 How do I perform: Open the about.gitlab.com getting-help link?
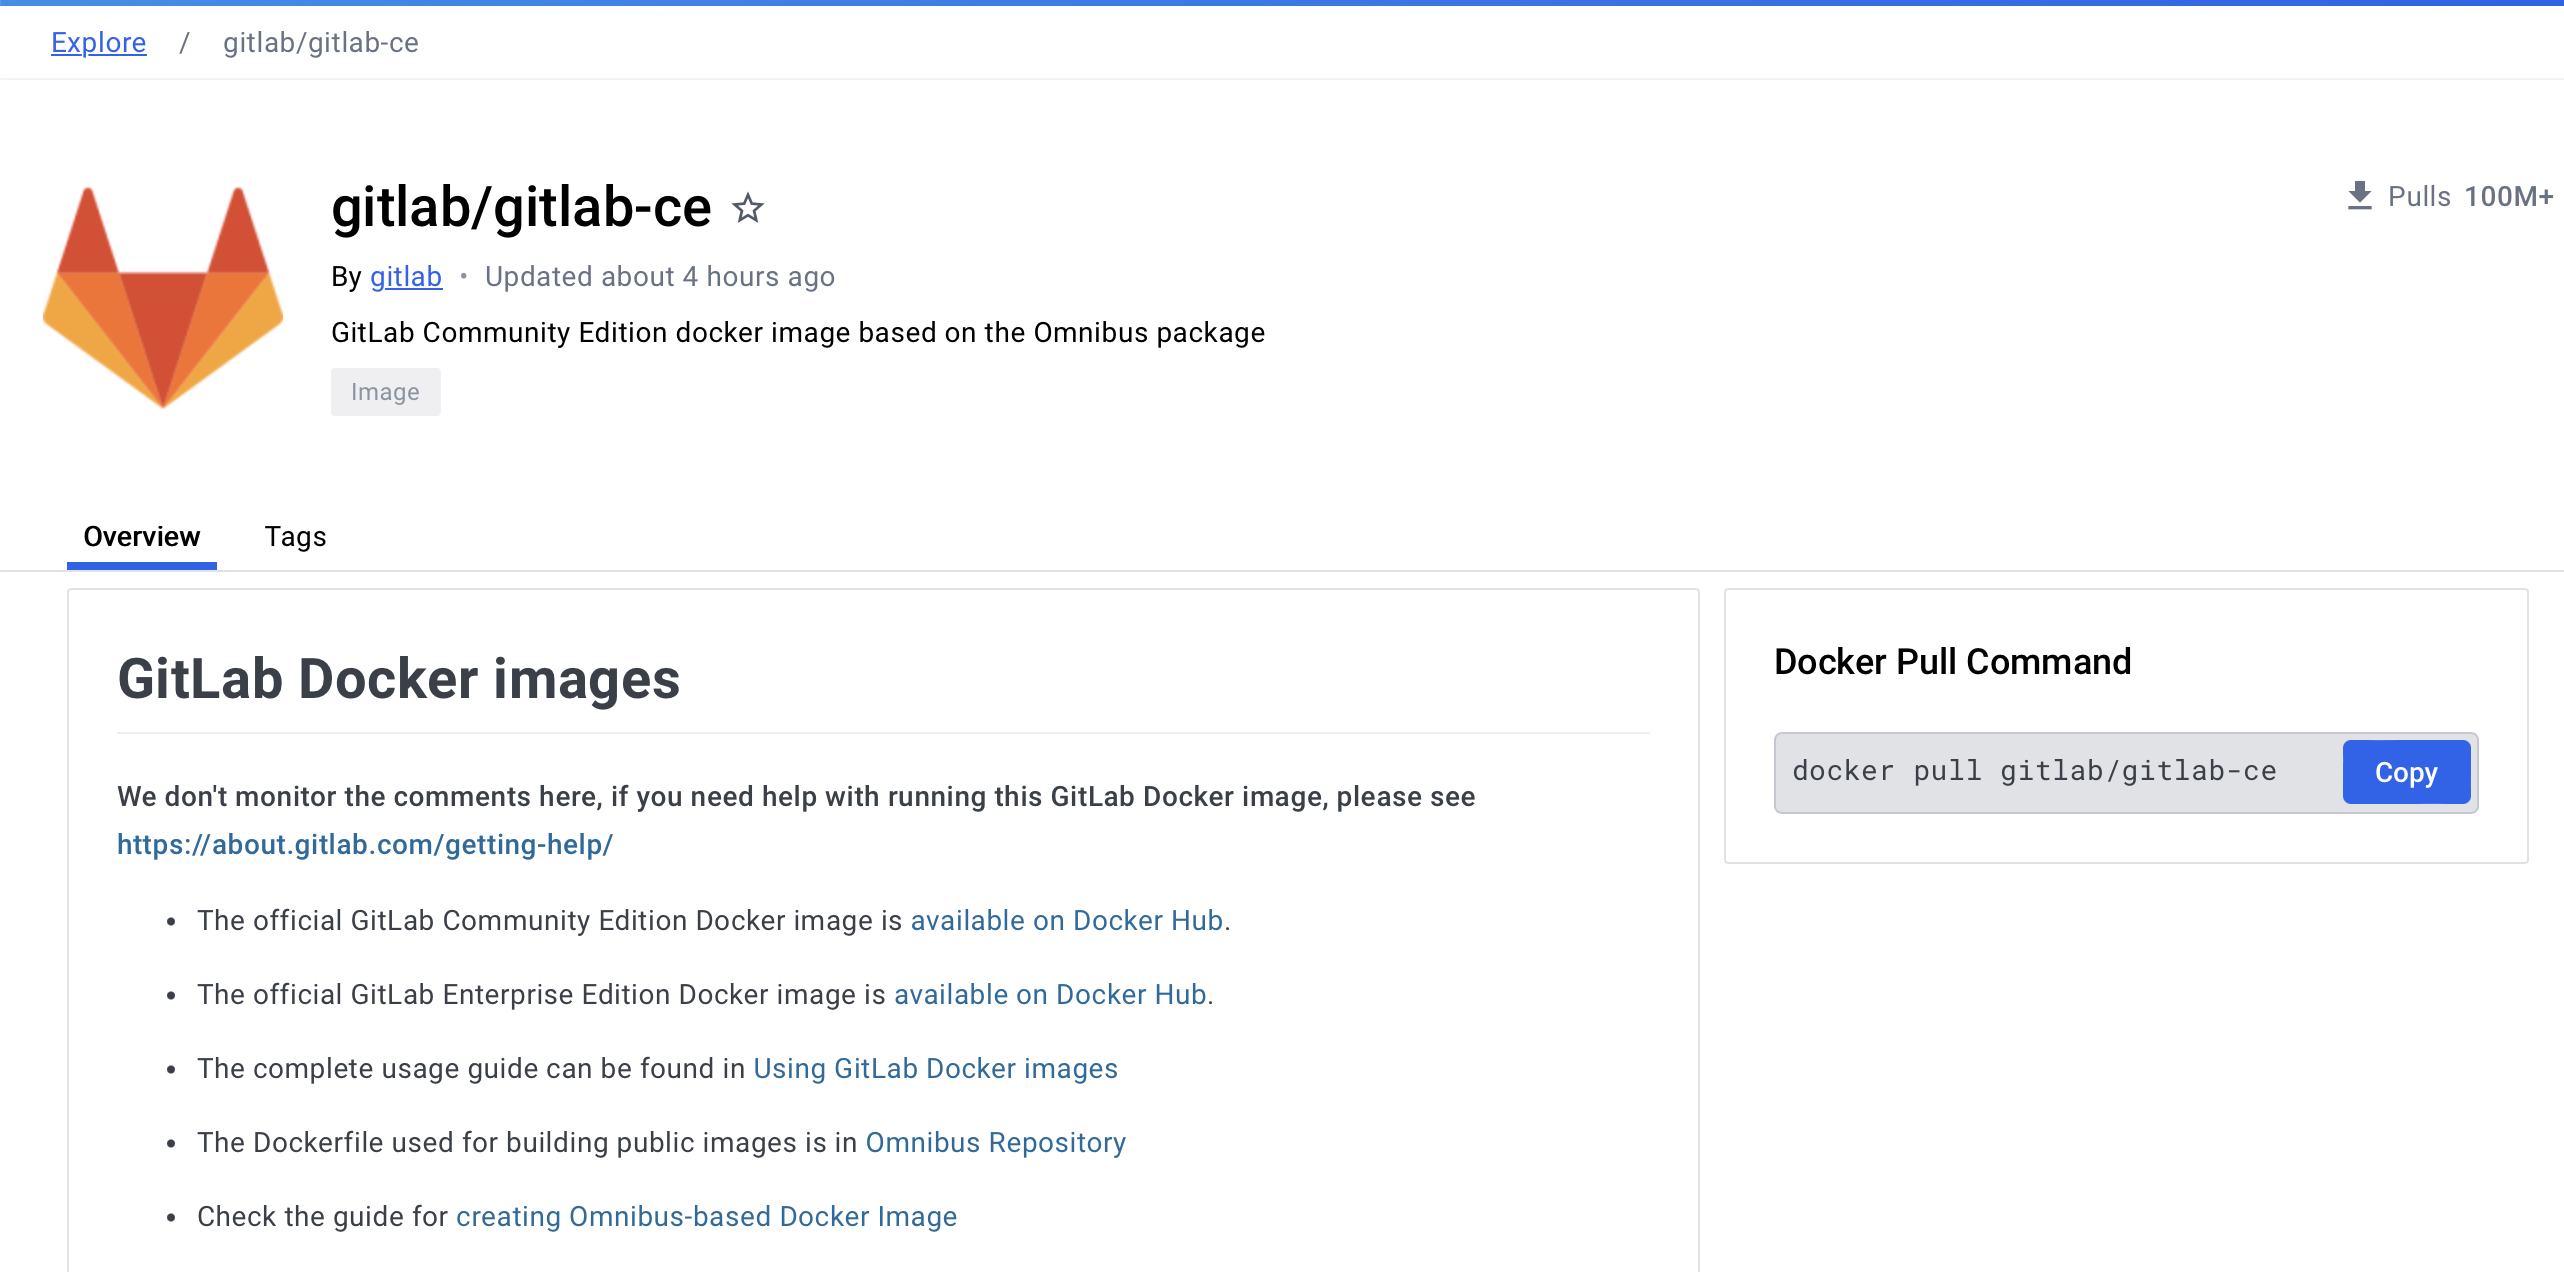click(x=365, y=845)
